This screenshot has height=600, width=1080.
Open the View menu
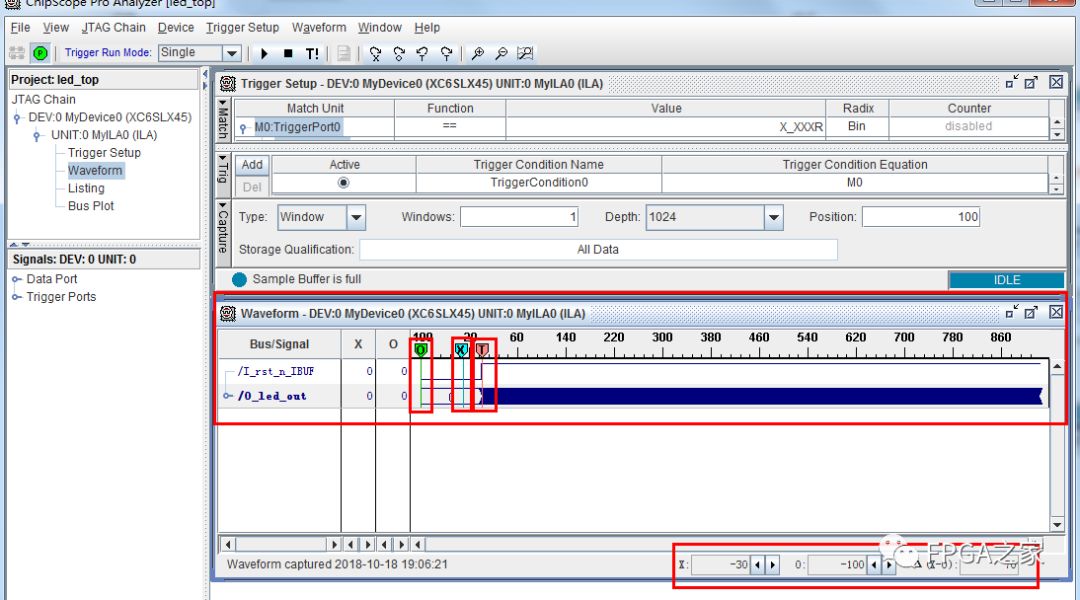click(56, 28)
